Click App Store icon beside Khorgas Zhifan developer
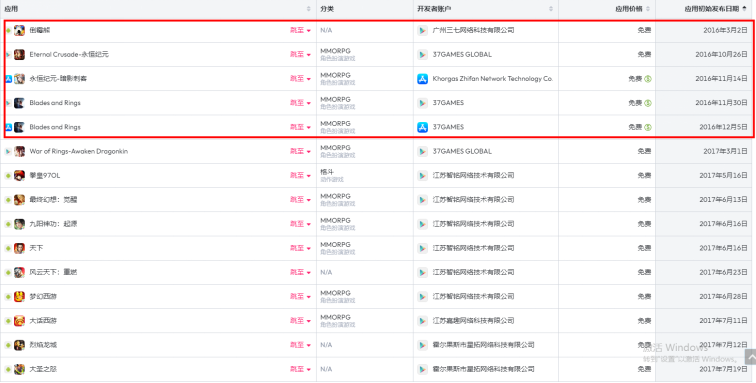756x383 pixels. (x=422, y=79)
